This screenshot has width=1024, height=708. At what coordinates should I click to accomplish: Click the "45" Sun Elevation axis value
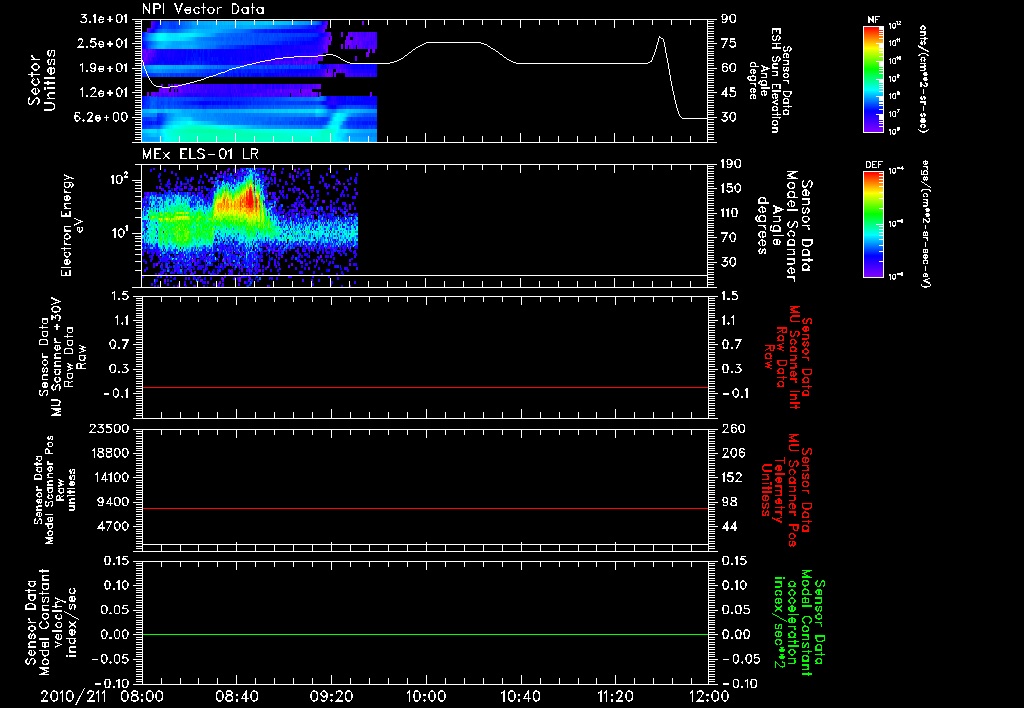pyautogui.click(x=729, y=93)
